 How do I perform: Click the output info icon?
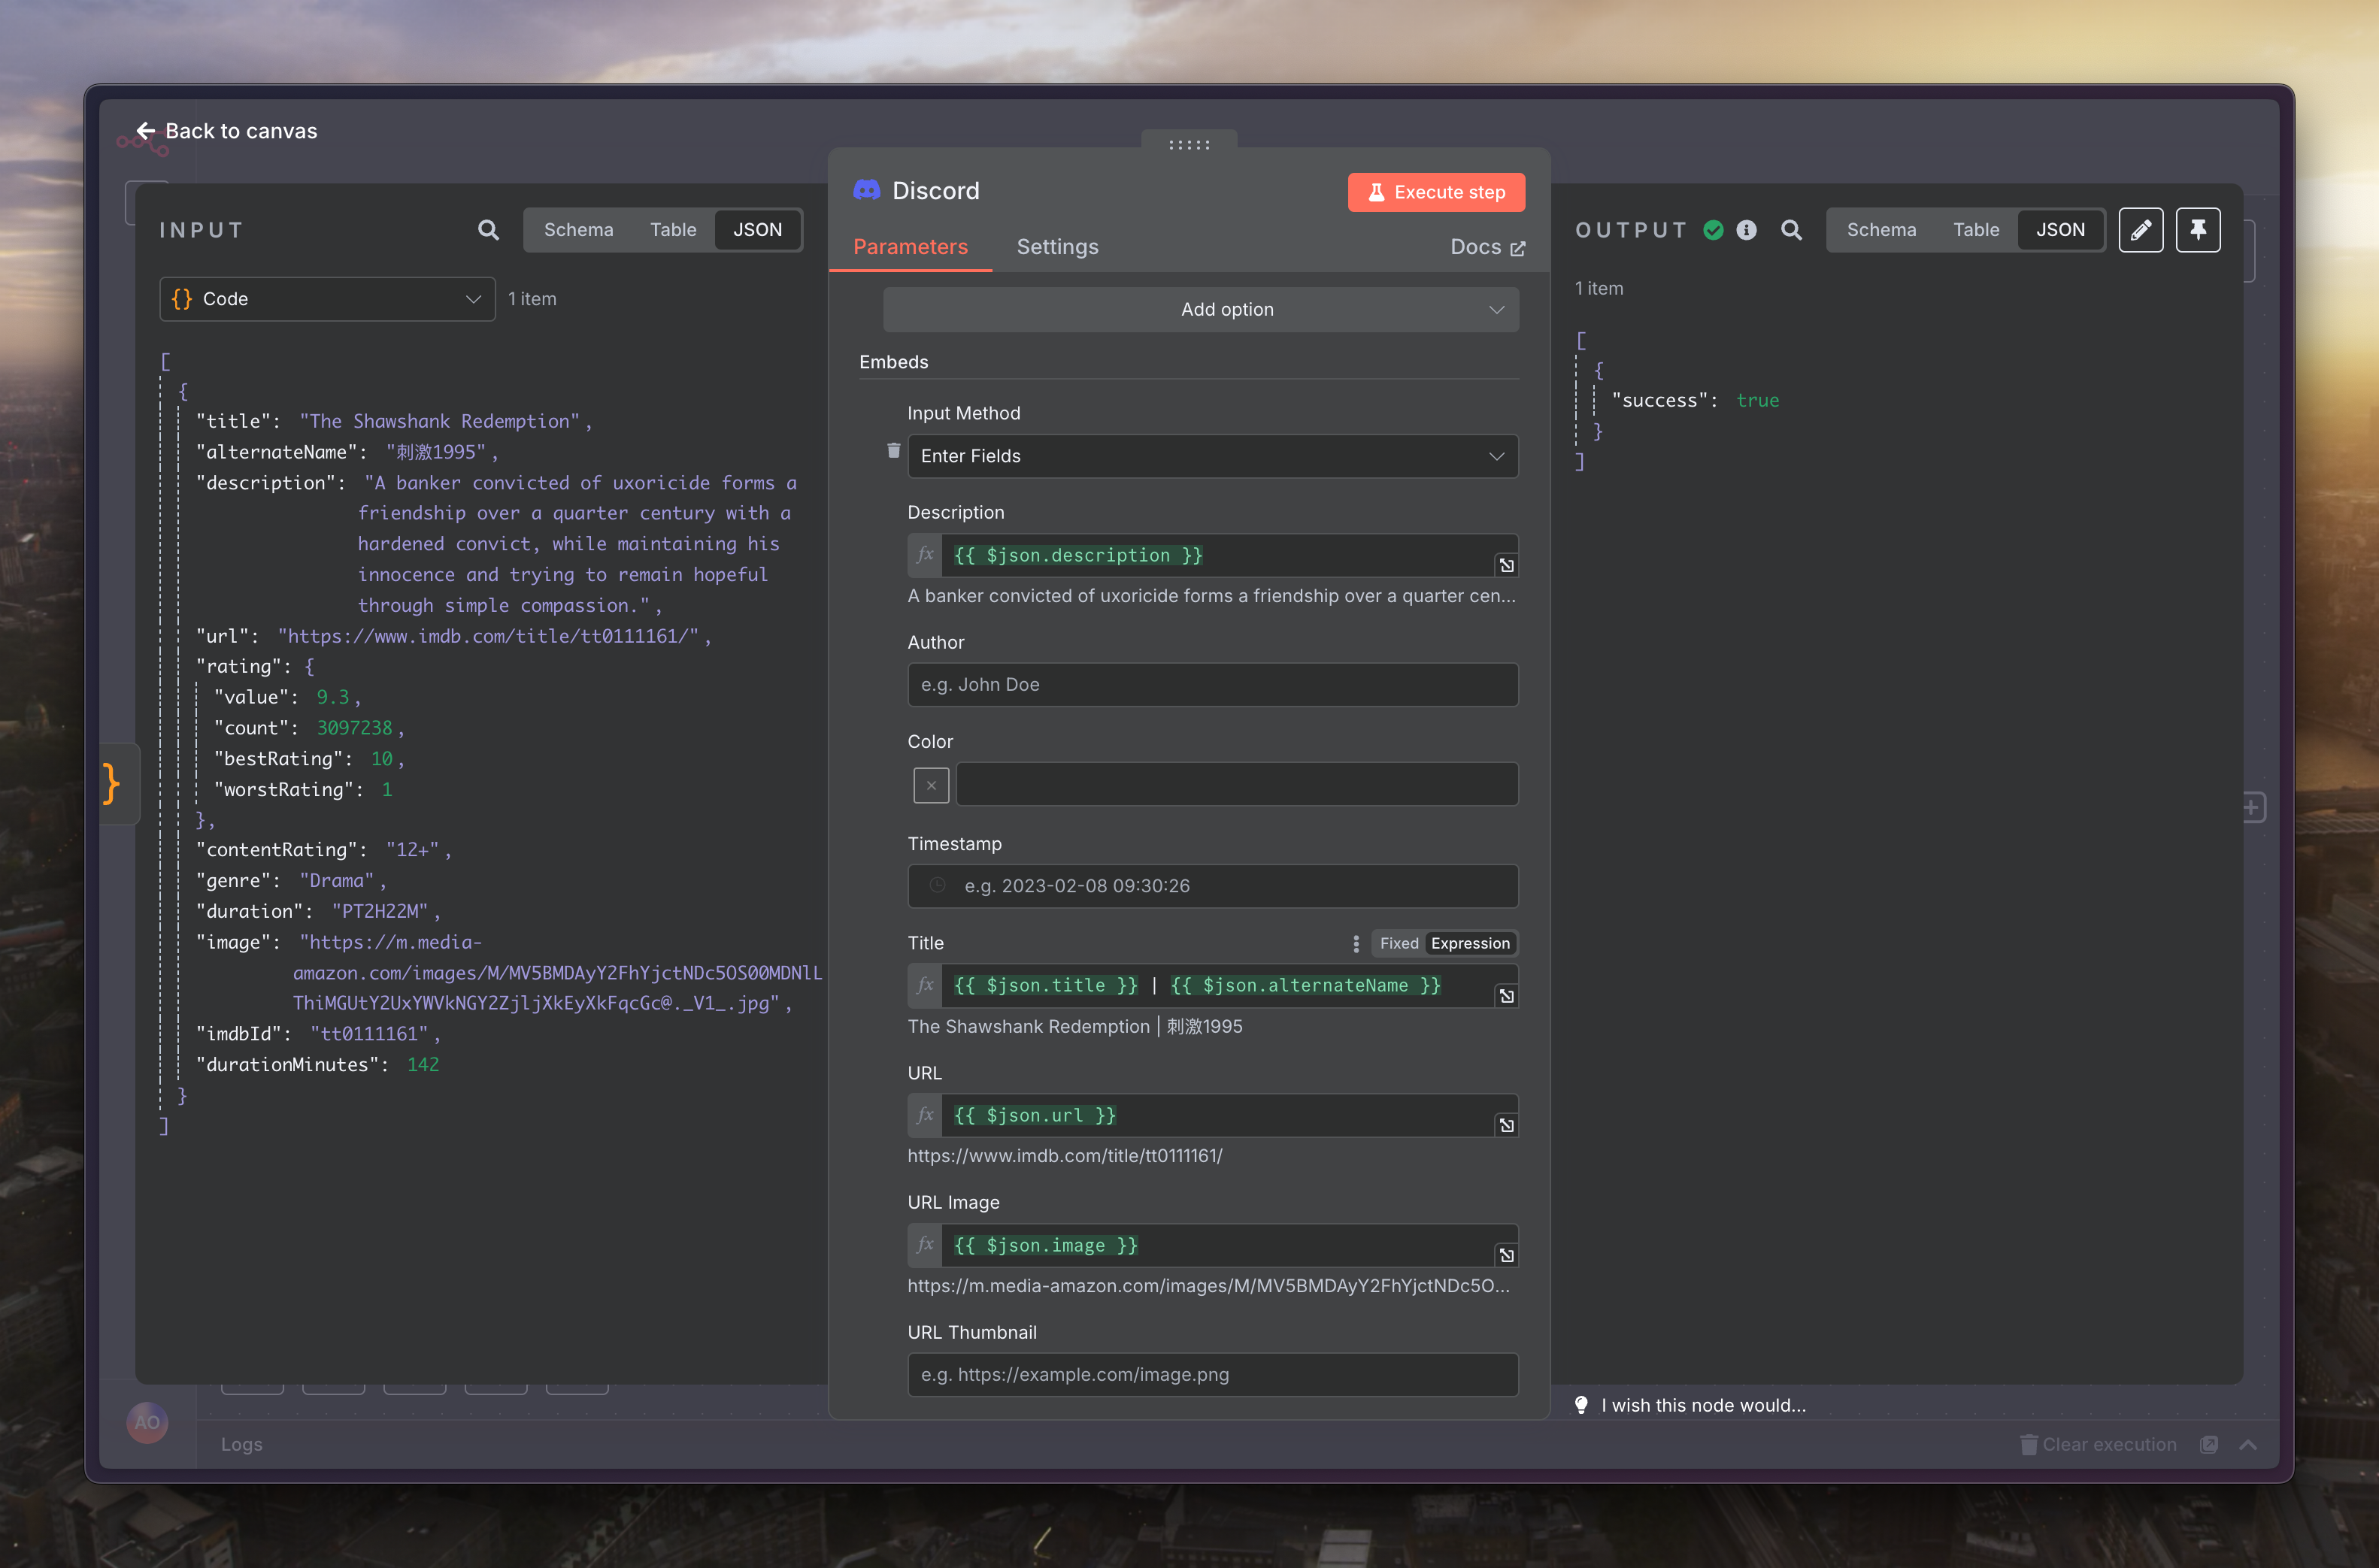pos(1746,230)
